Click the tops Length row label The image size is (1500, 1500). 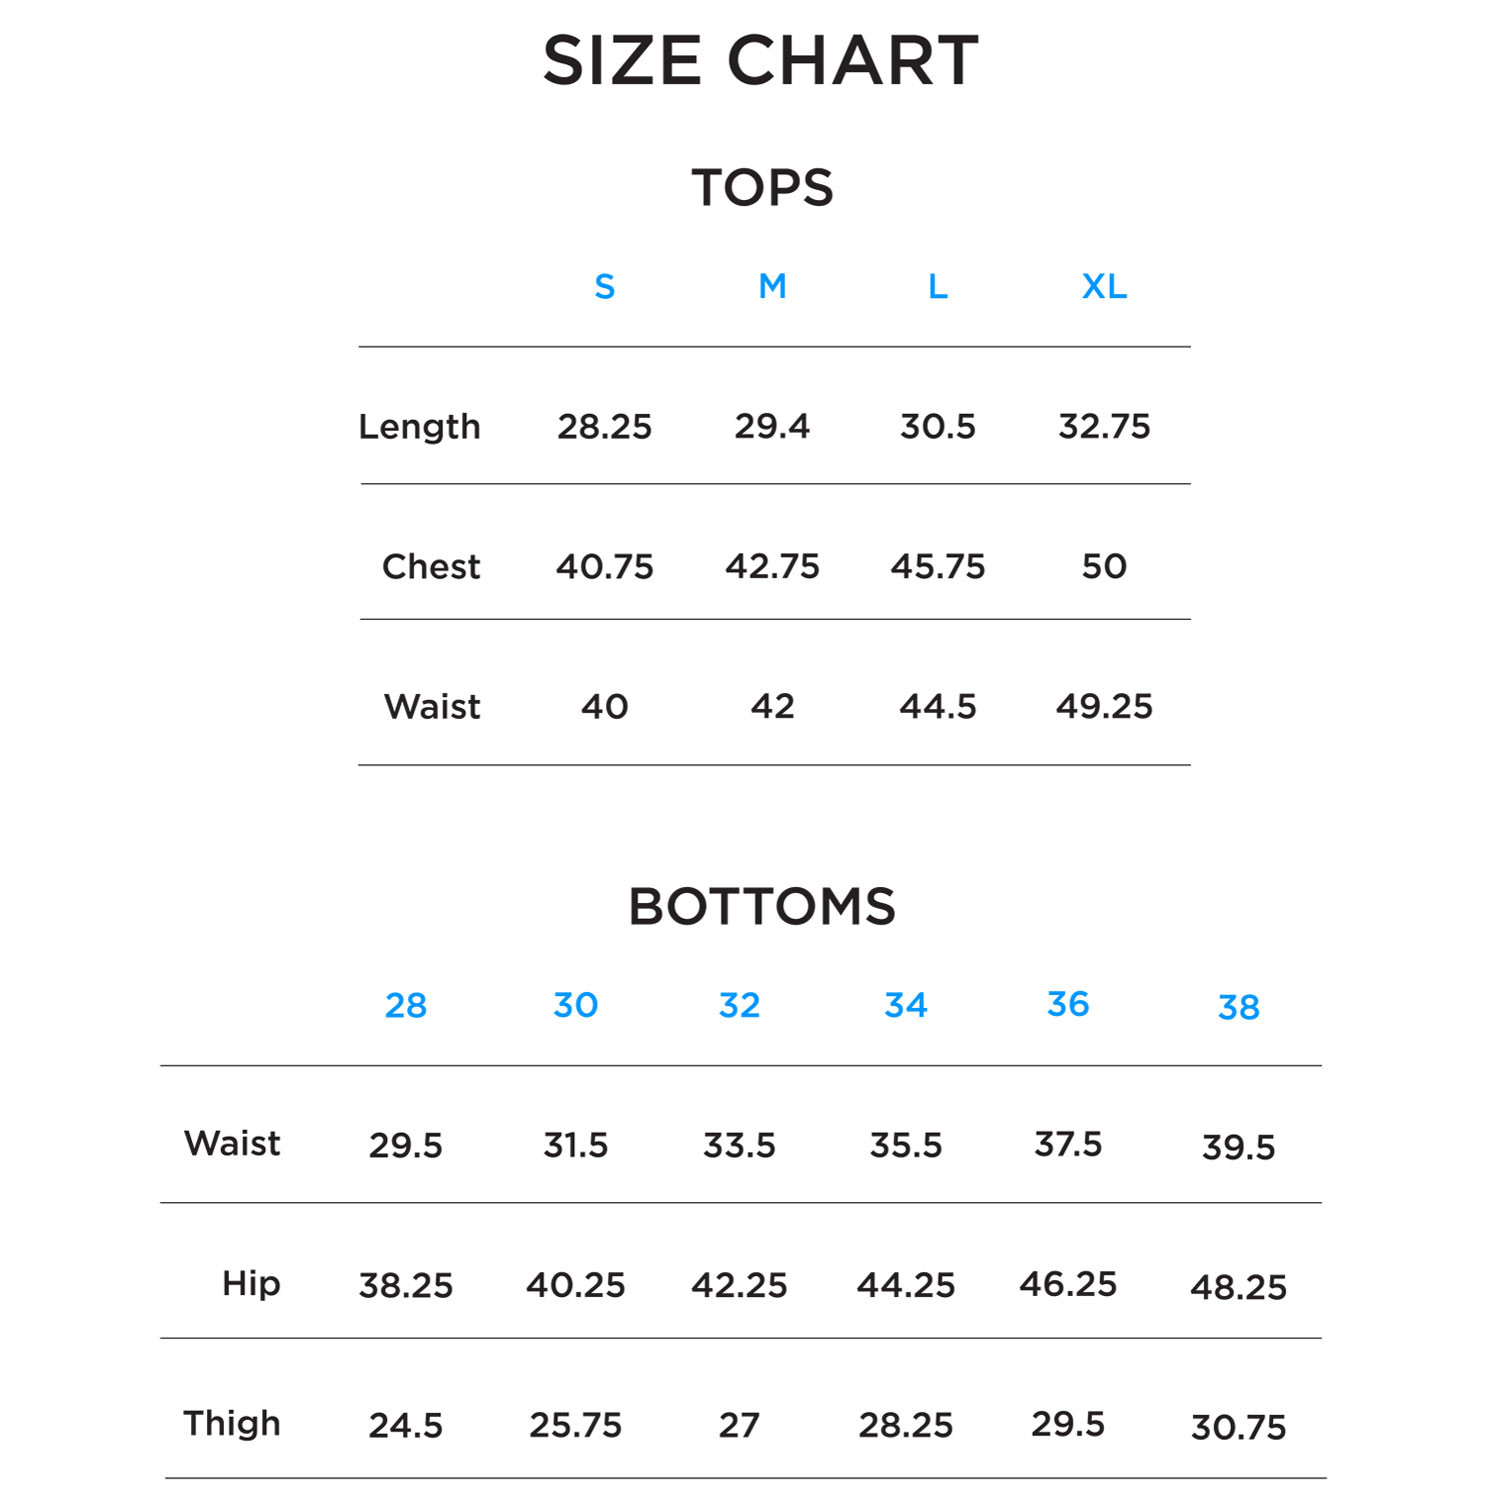[419, 427]
